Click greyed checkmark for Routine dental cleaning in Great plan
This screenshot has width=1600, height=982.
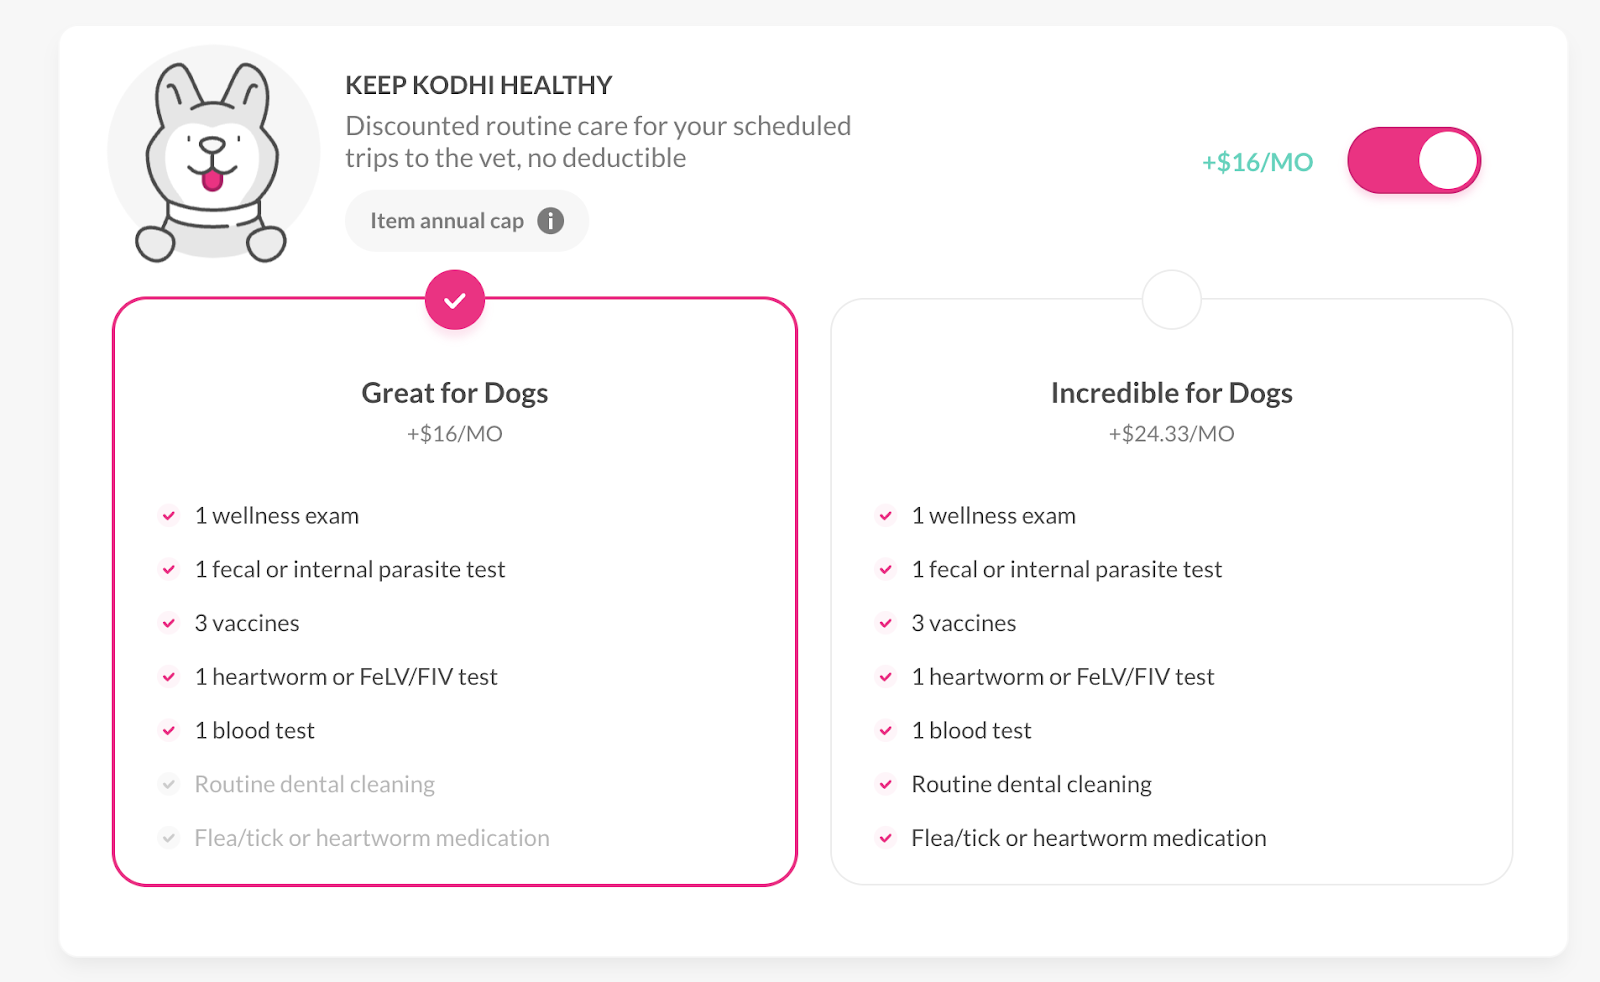[x=169, y=784]
